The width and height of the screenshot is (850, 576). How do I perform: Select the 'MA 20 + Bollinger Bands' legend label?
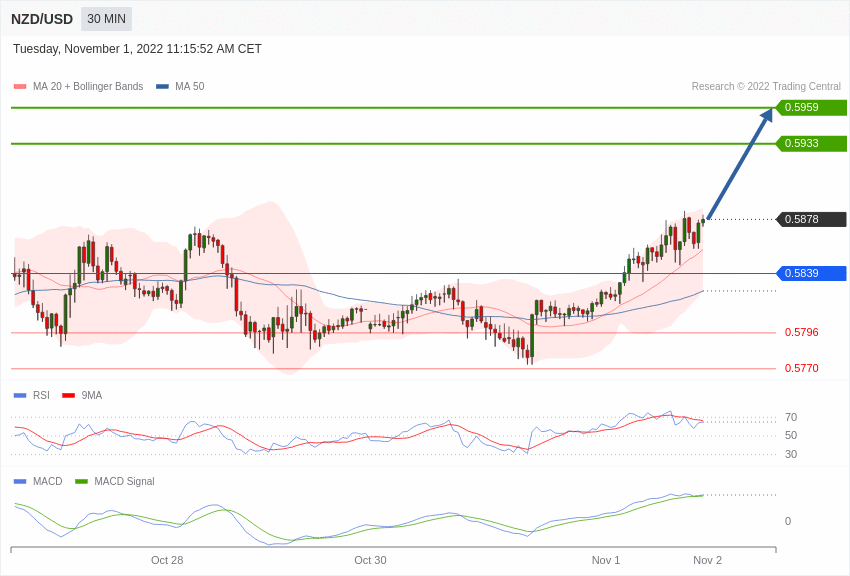(88, 86)
